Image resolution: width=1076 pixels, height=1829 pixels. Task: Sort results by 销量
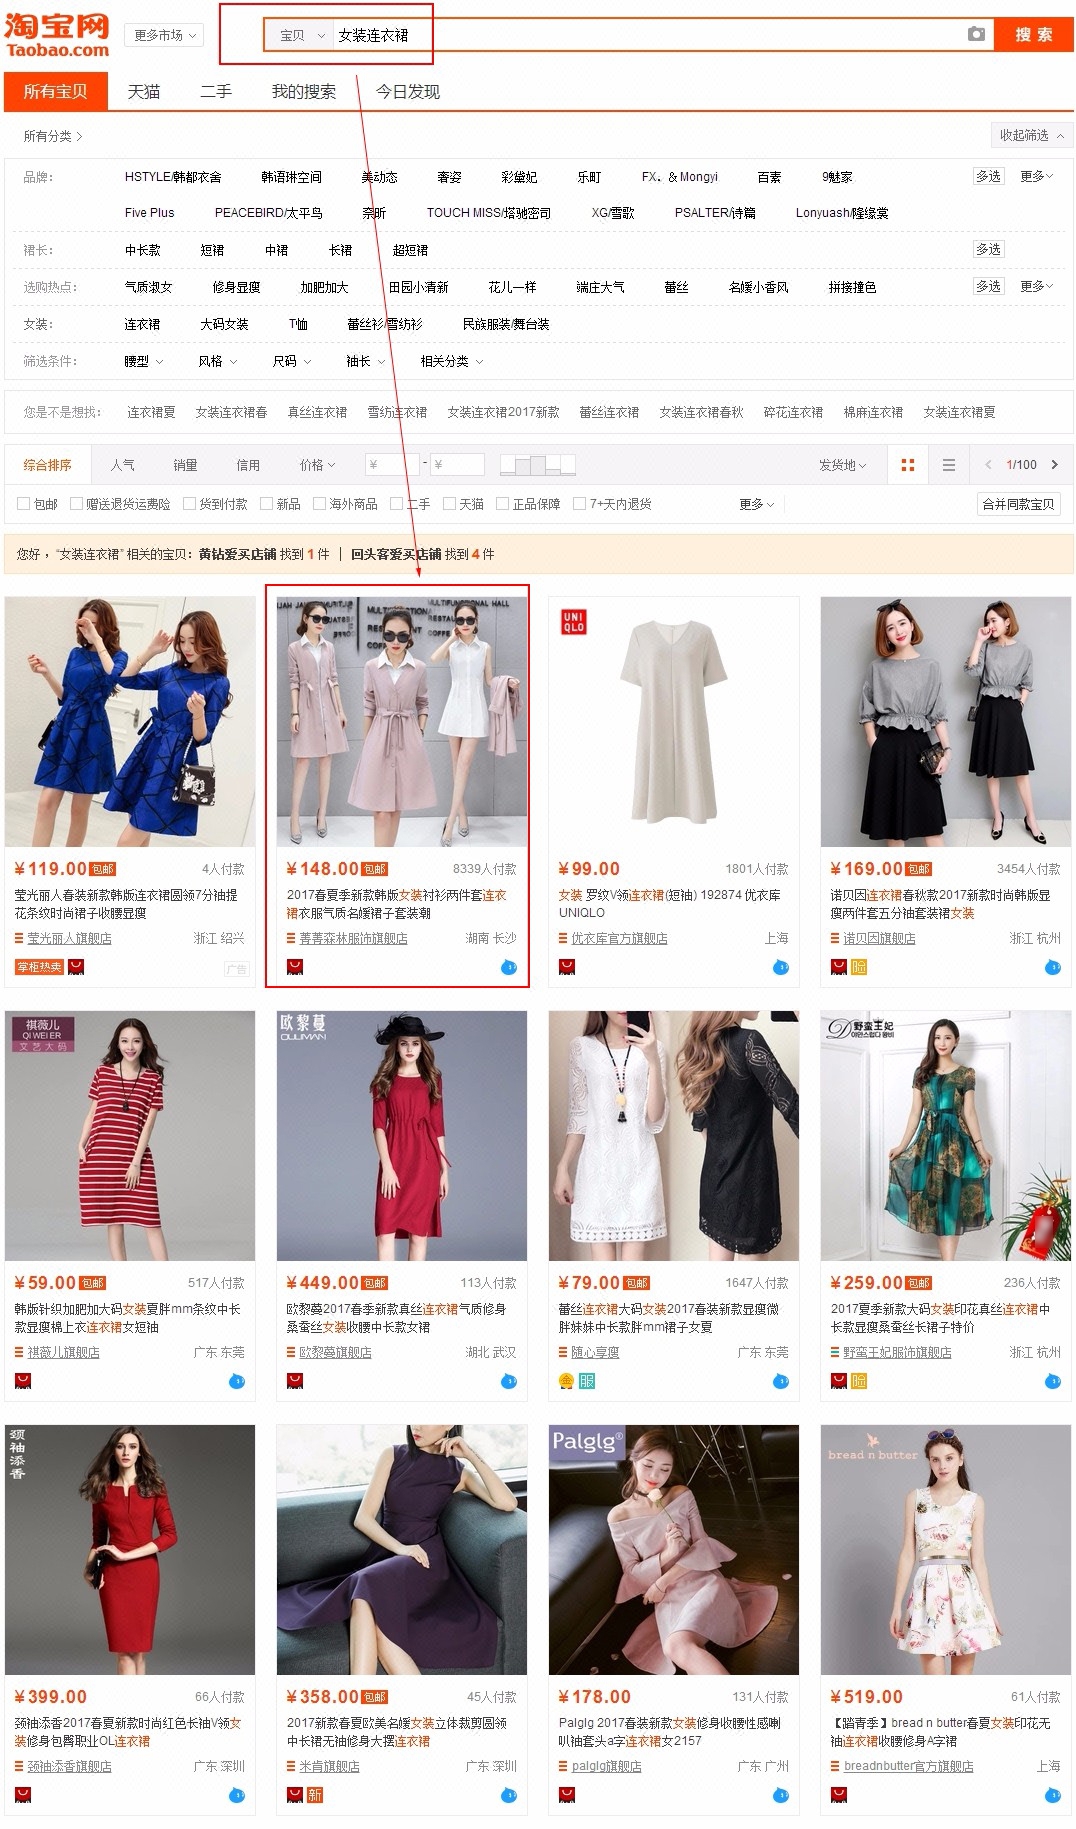[x=185, y=465]
